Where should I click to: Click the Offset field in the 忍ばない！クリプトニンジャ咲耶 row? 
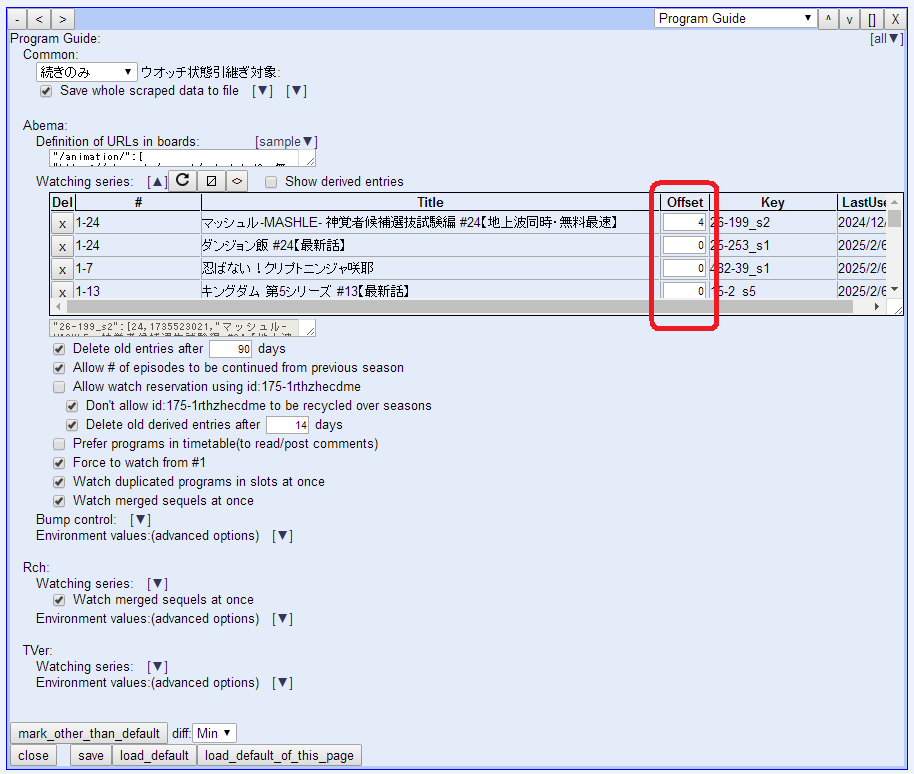(684, 269)
